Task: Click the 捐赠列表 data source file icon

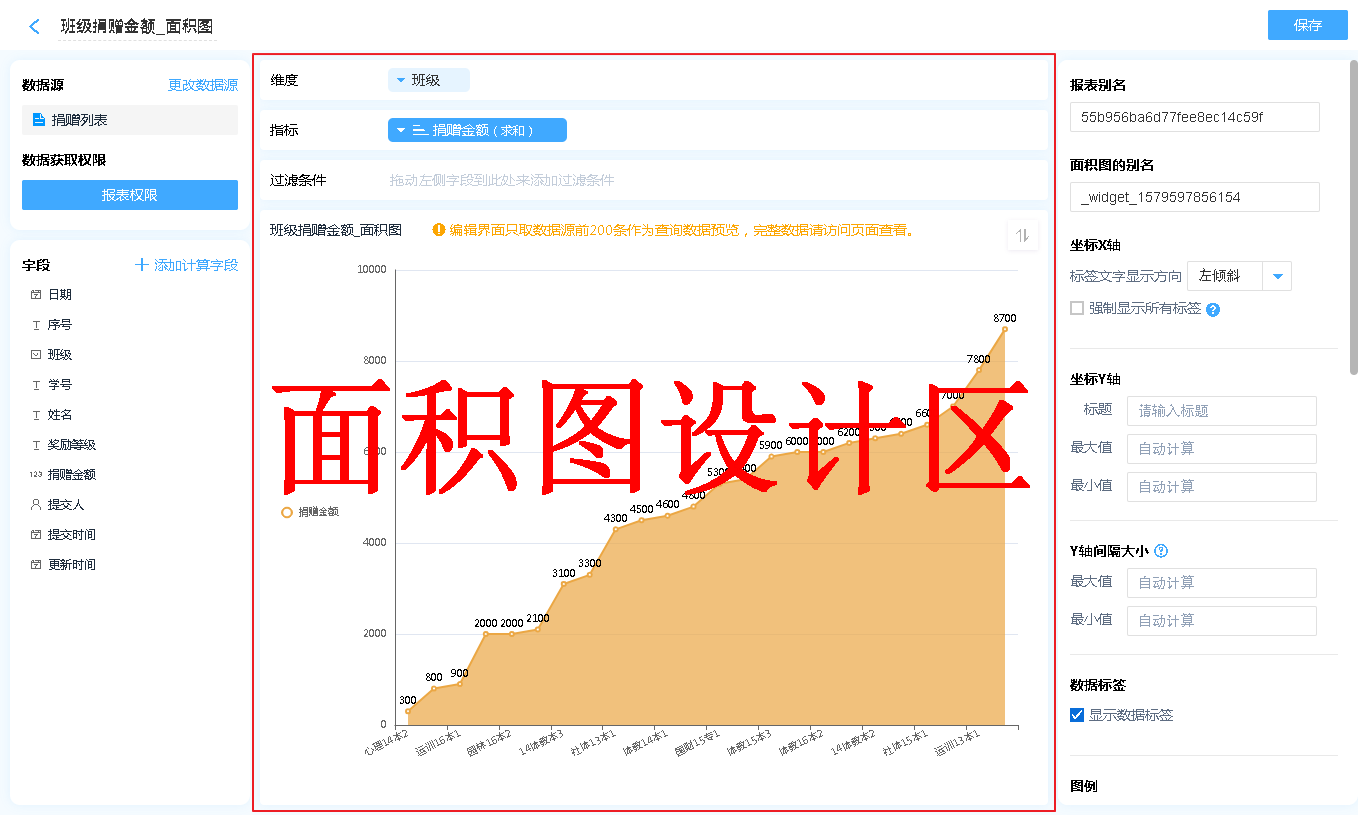Action: point(39,120)
